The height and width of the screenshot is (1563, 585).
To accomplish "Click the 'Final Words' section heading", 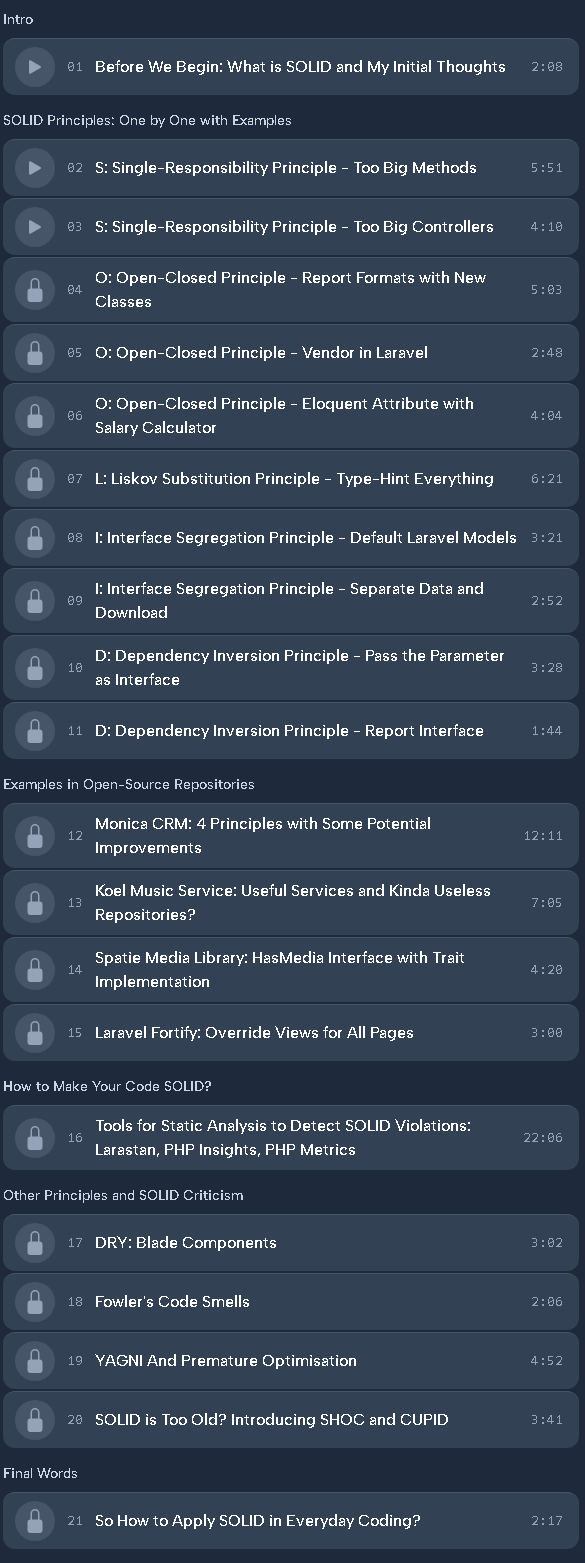I will coord(40,1474).
